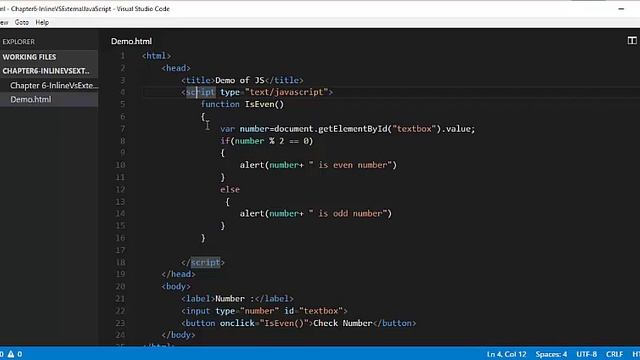Click the "is odd number" string
640x360 pixels.
click(348, 213)
